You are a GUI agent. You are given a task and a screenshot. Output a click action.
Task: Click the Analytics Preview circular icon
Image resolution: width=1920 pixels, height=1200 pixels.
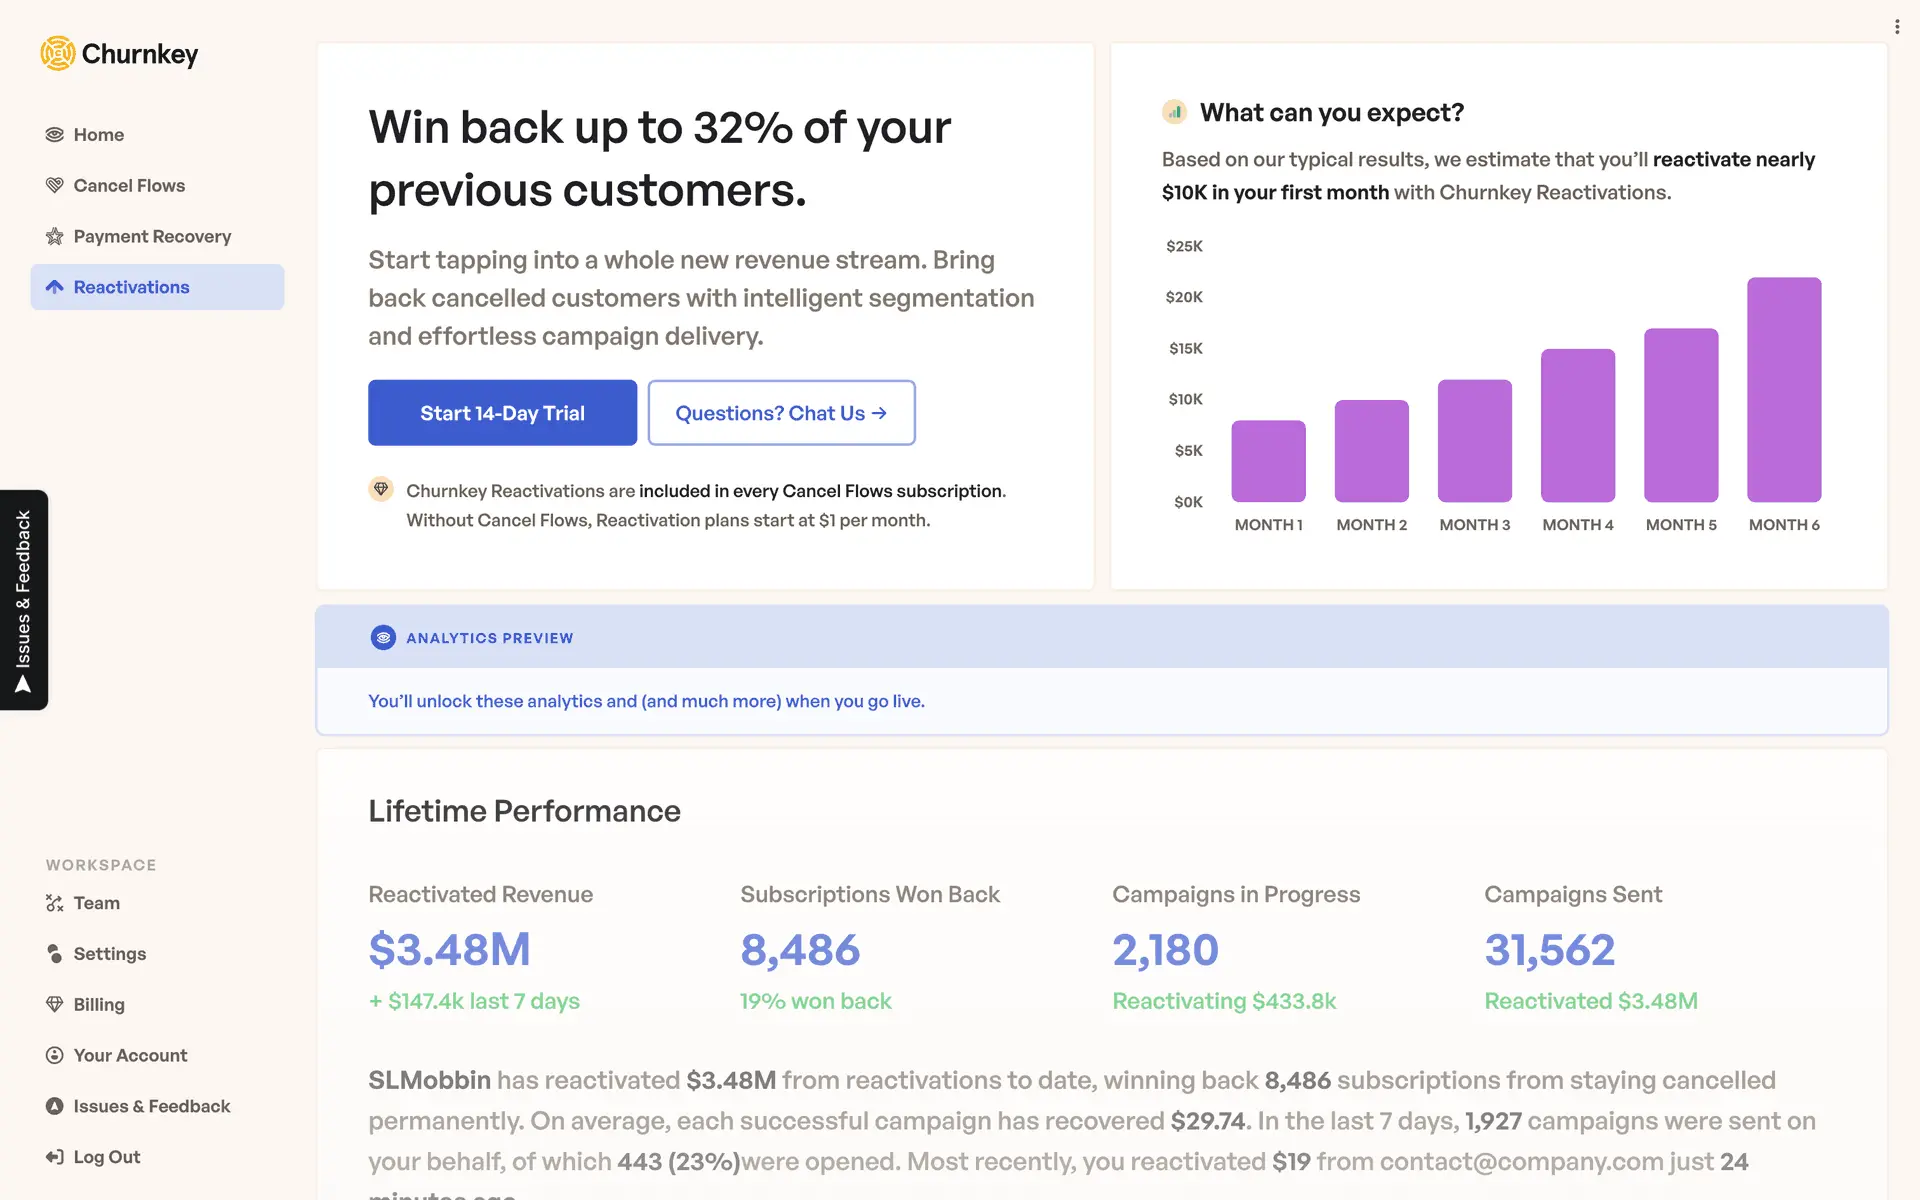coord(383,638)
